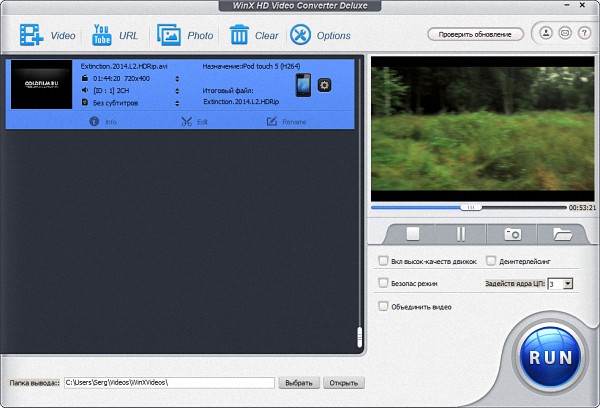The height and width of the screenshot is (408, 600).
Task: Click the Clear trash can icon
Action: pos(239,35)
